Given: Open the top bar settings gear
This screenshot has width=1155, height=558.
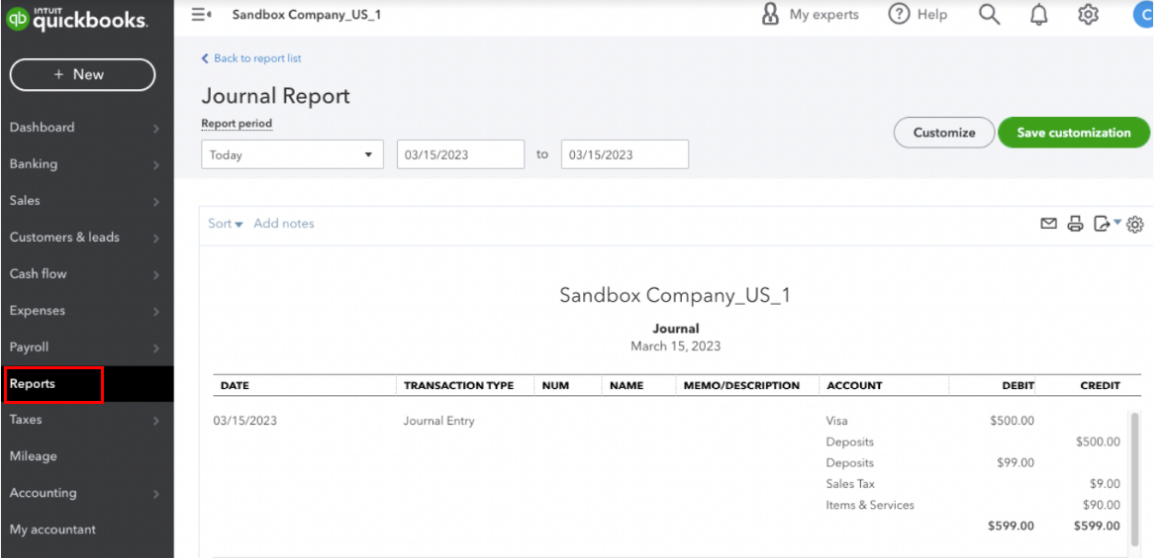Looking at the screenshot, I should click(1089, 15).
